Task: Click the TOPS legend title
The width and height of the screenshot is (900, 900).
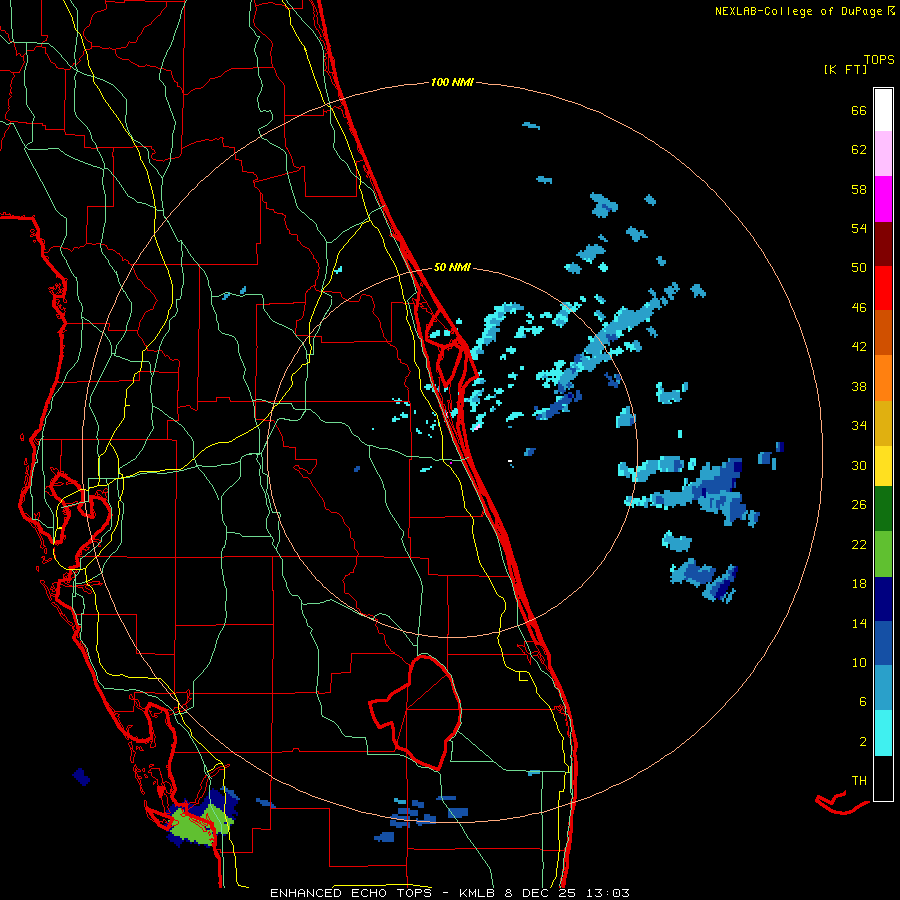Action: click(x=879, y=60)
